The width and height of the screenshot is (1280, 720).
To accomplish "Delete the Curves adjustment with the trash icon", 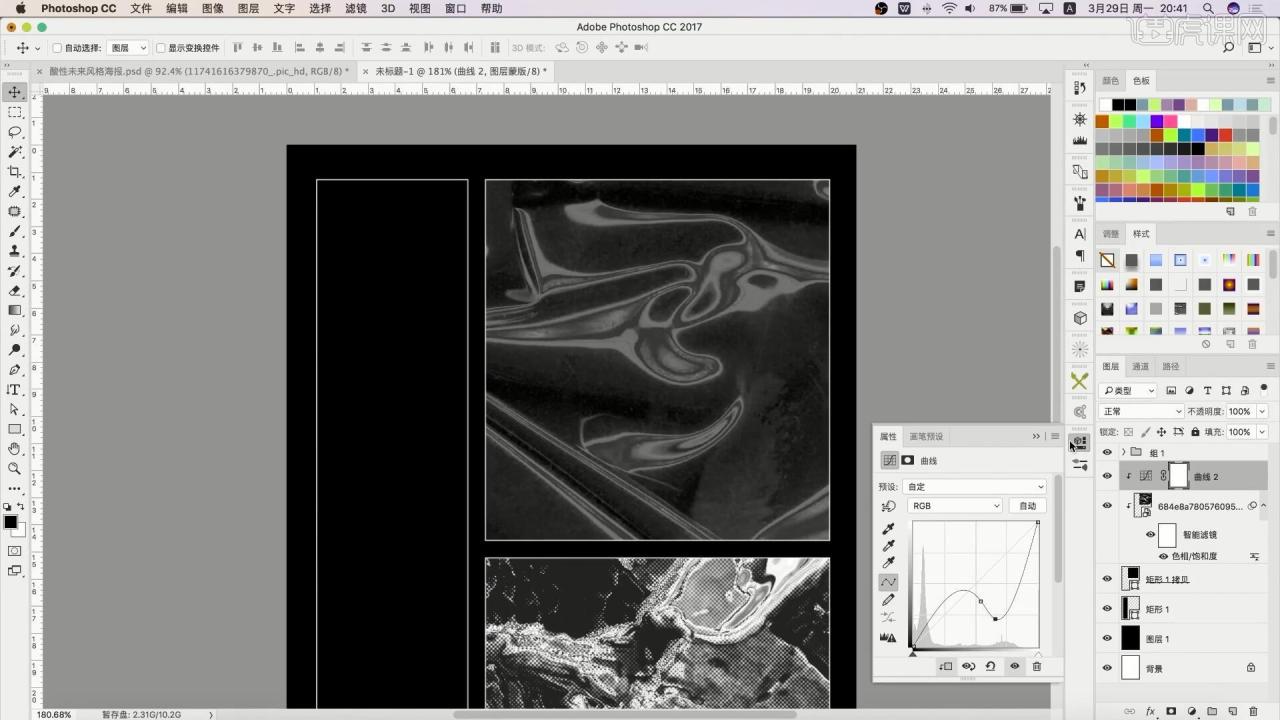I will point(1037,666).
